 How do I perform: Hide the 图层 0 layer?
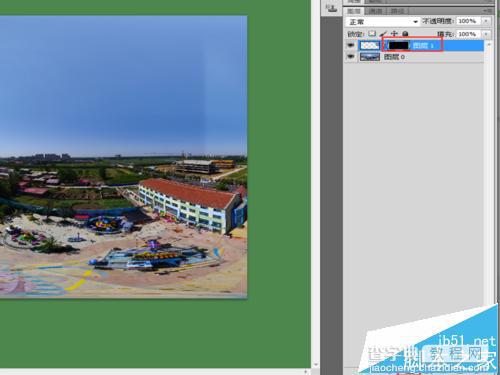point(350,57)
